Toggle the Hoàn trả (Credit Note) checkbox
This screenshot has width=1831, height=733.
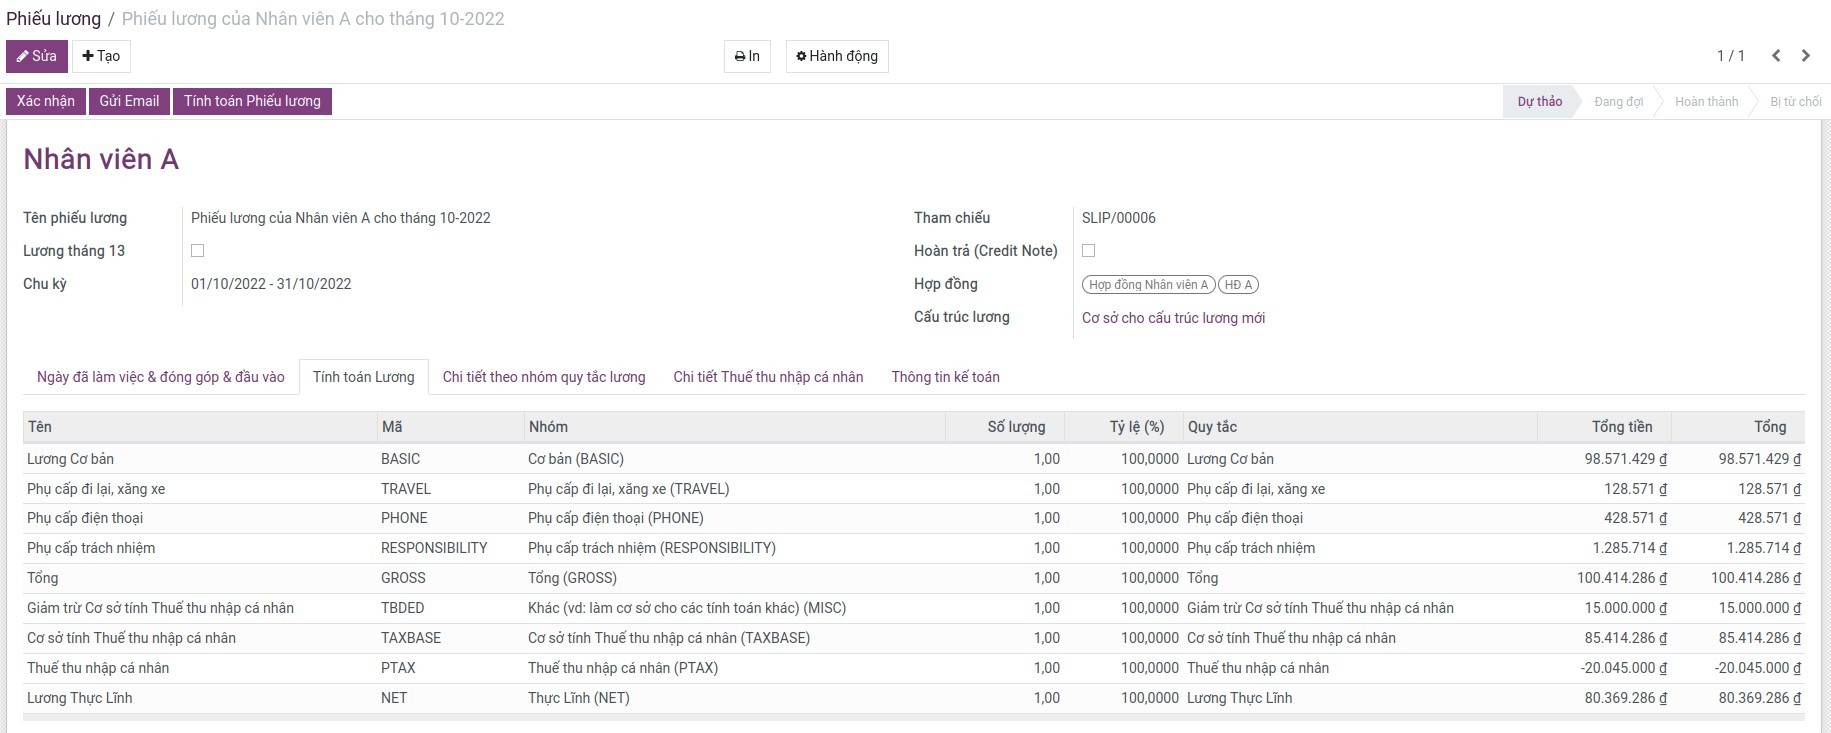(1089, 251)
